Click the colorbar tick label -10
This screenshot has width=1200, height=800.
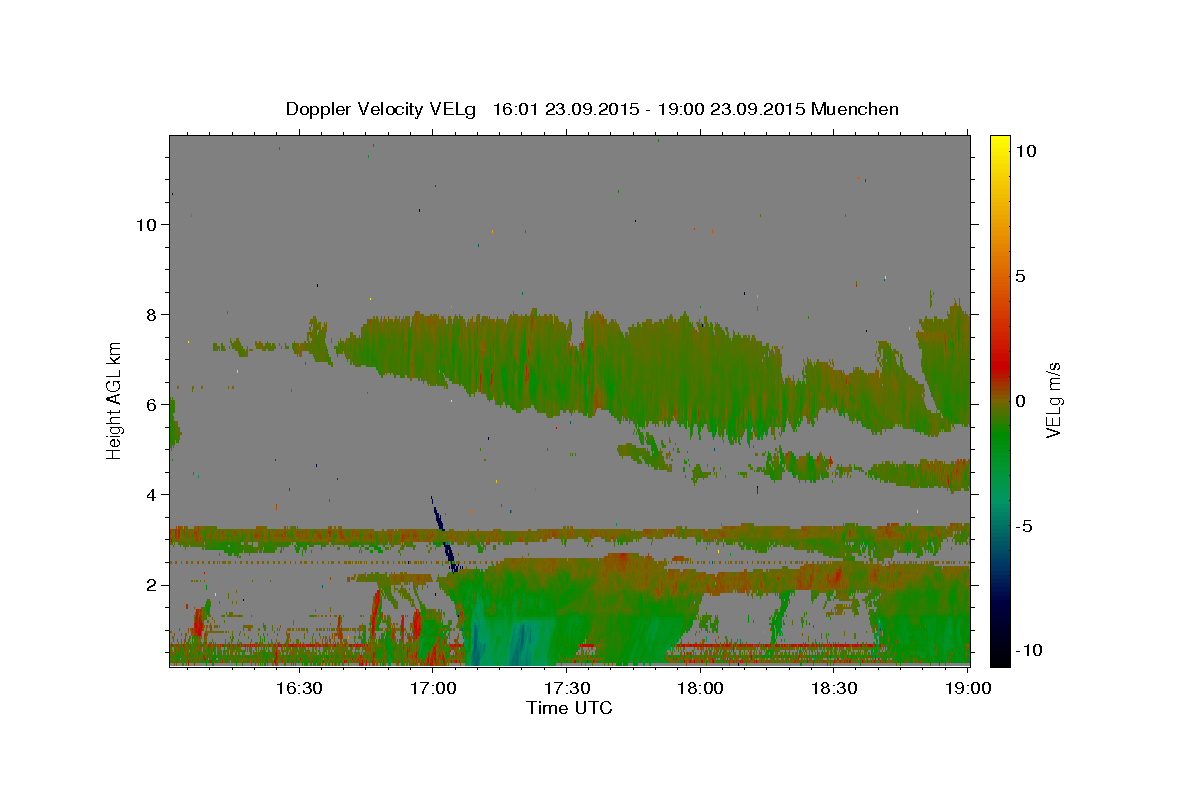(x=1028, y=650)
